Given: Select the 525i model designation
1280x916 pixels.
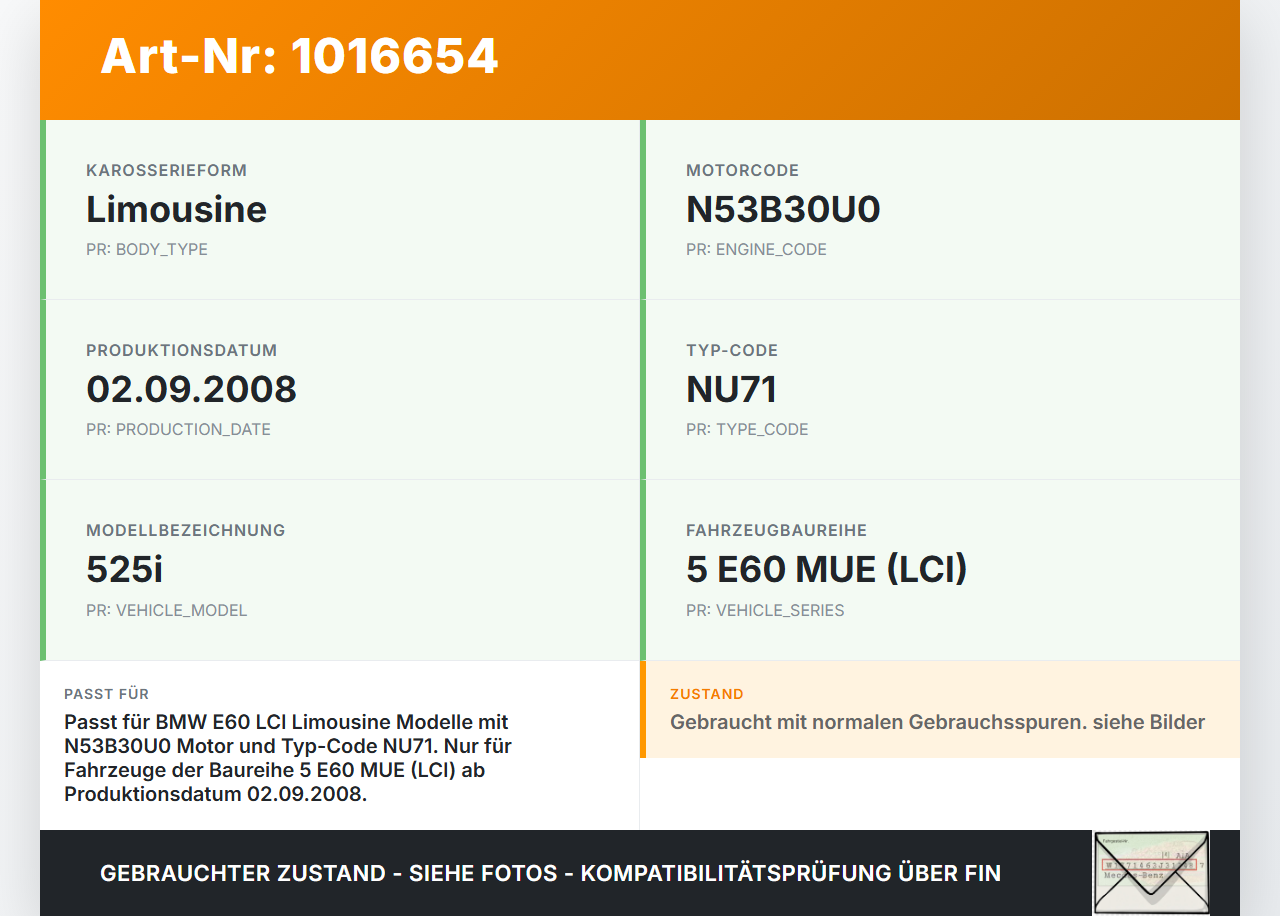Looking at the screenshot, I should pos(124,570).
